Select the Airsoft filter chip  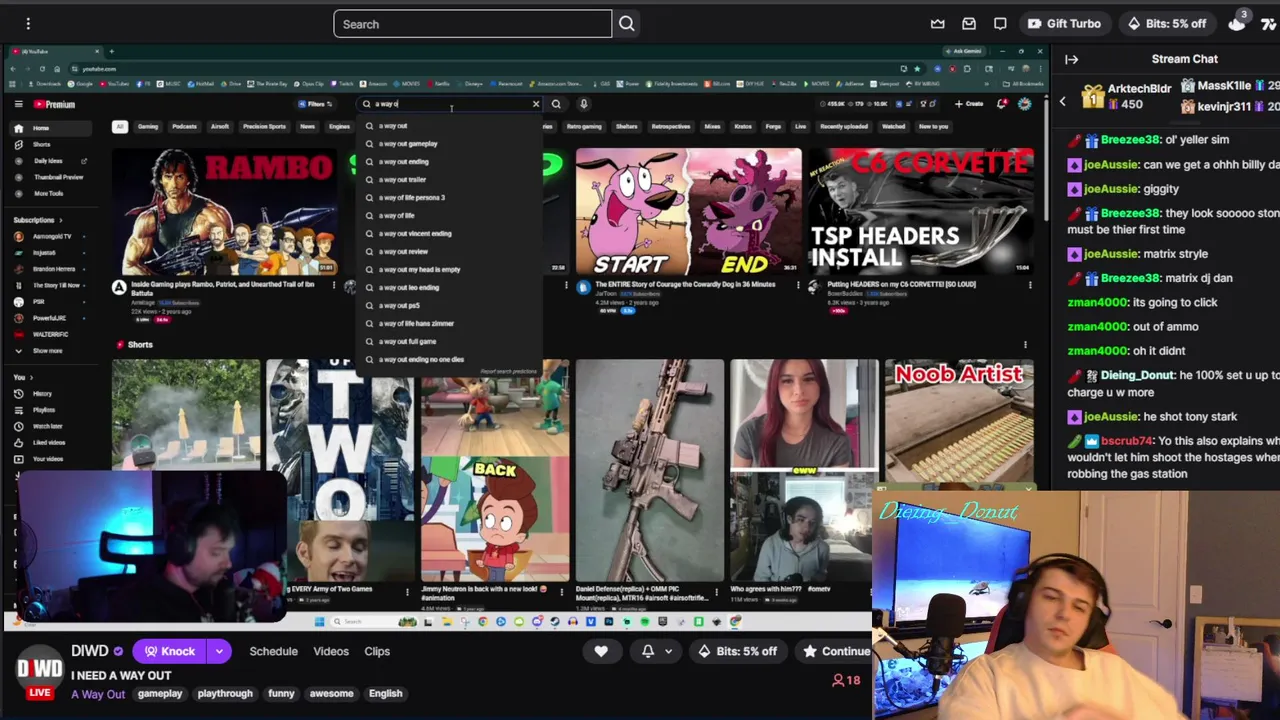pyautogui.click(x=220, y=127)
